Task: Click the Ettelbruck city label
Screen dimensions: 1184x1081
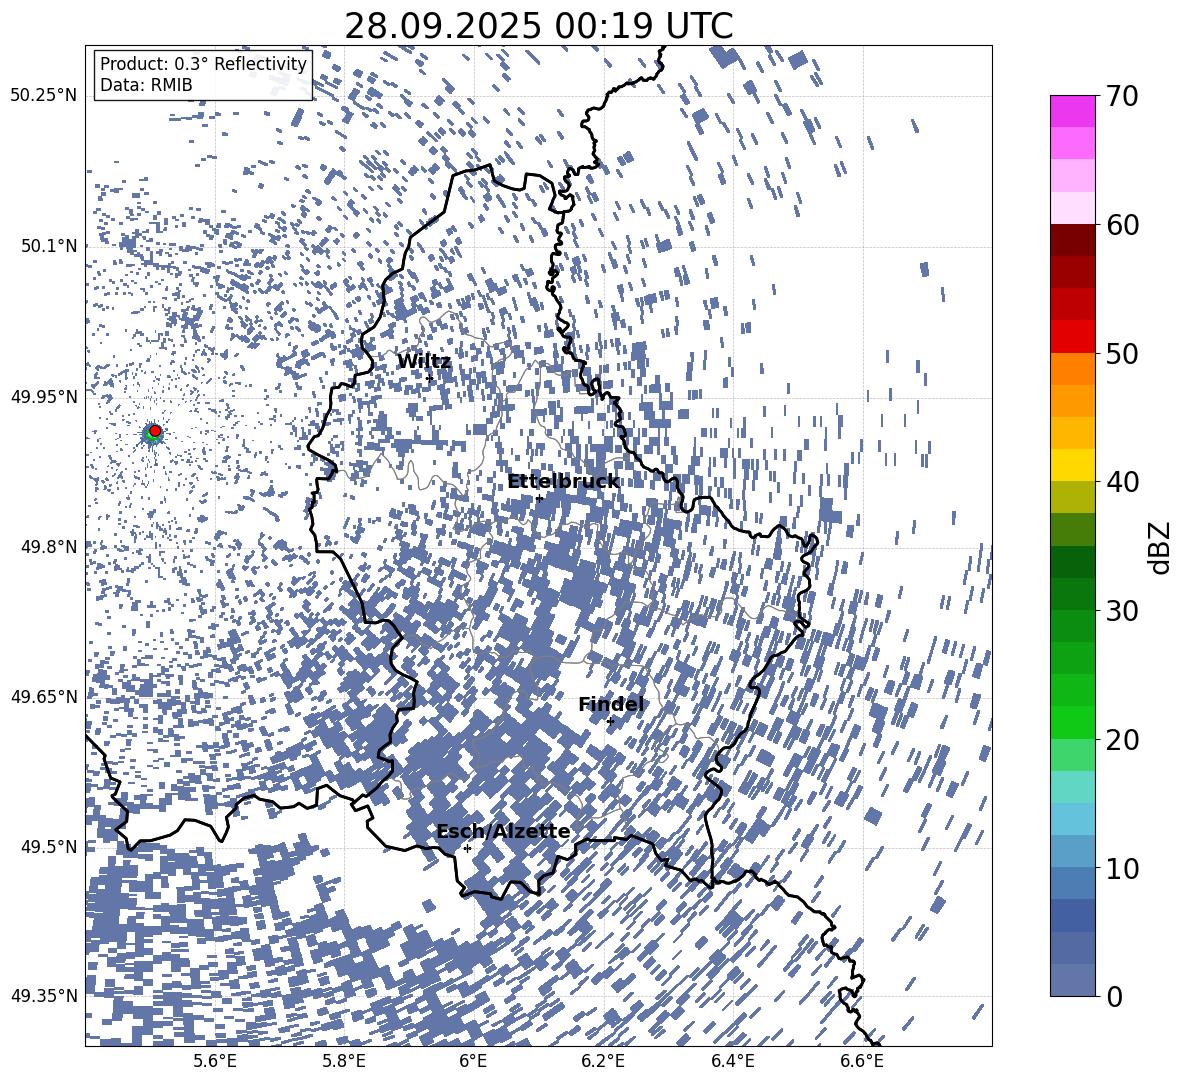Action: click(563, 482)
